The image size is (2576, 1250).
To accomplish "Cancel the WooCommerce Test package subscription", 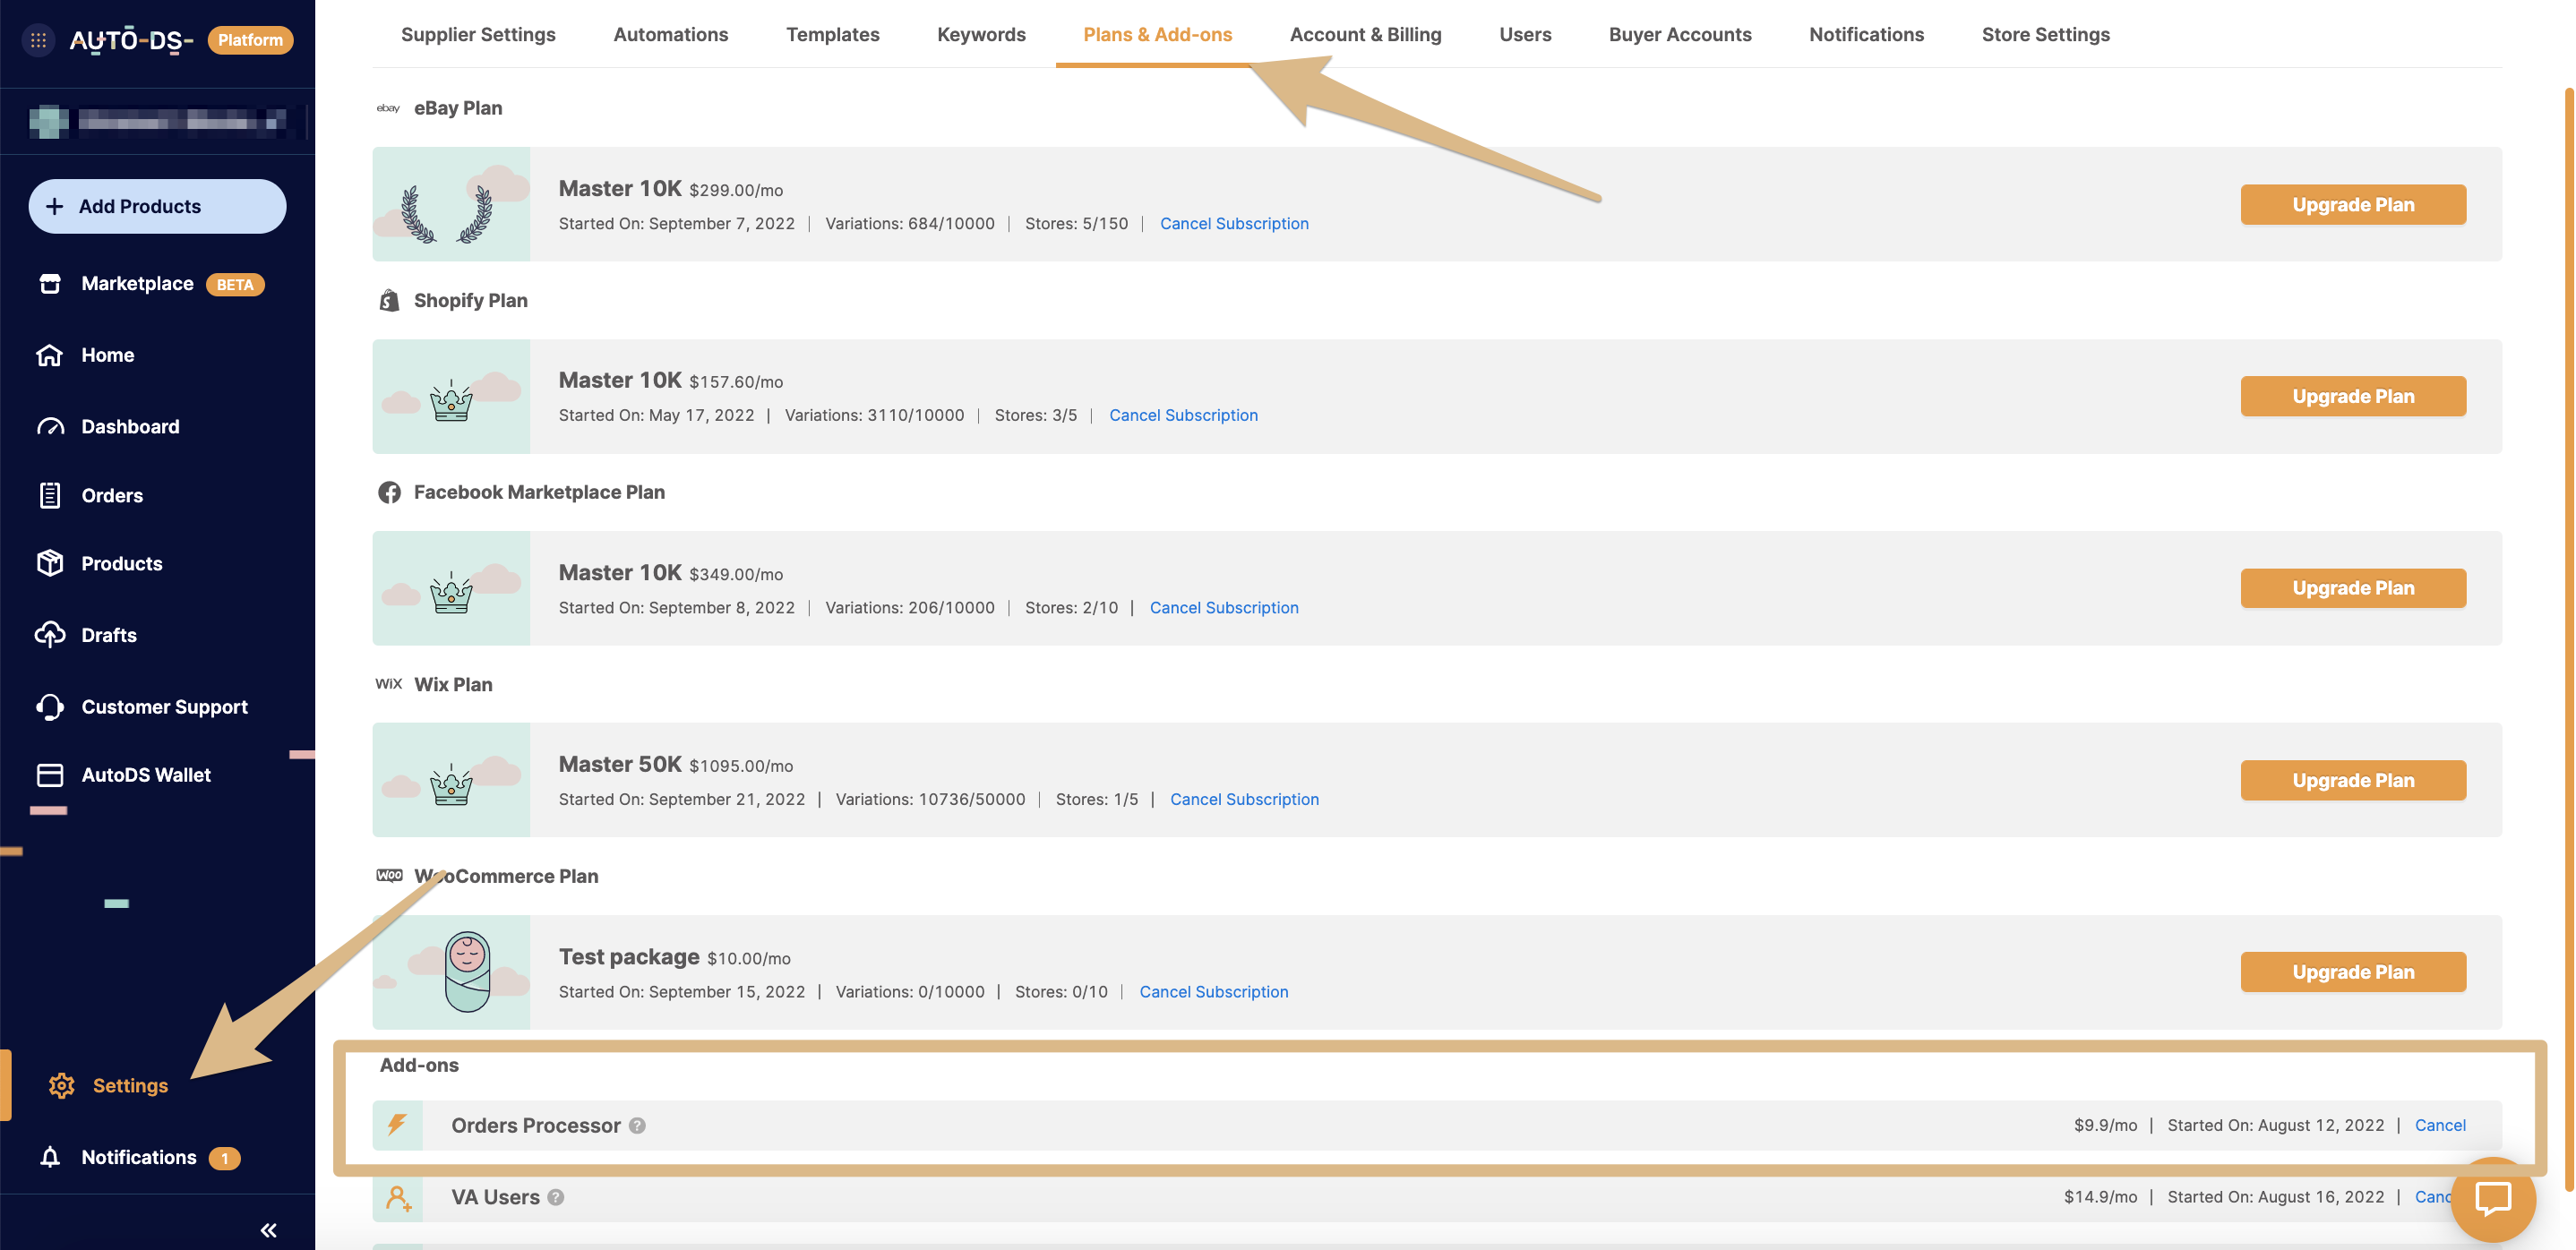I will coord(1213,991).
